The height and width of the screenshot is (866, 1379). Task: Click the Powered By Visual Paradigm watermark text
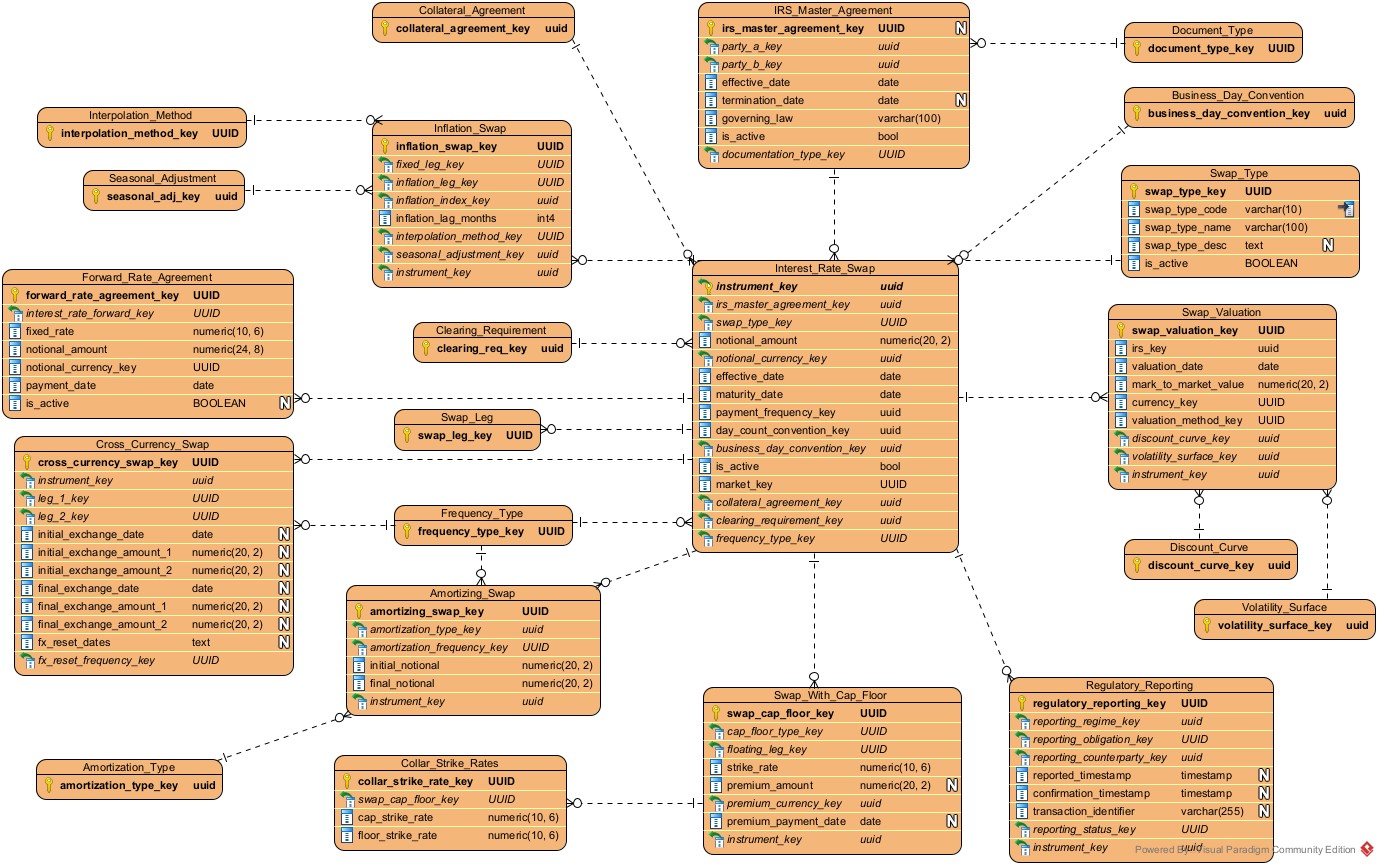[x=1243, y=850]
